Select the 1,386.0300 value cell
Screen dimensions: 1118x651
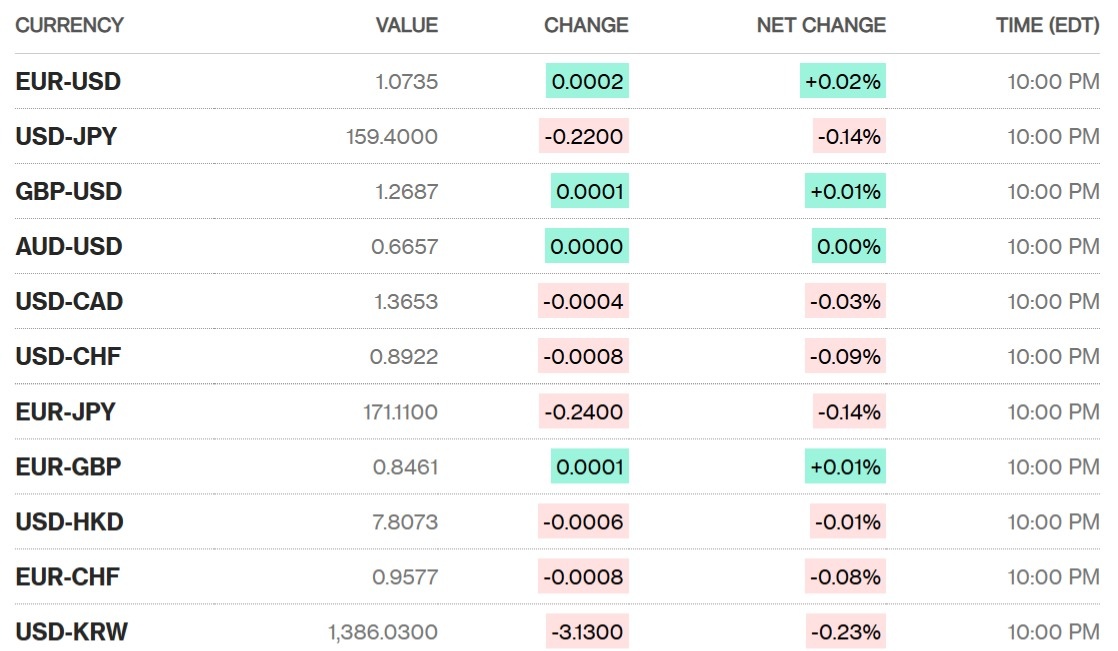click(x=383, y=632)
